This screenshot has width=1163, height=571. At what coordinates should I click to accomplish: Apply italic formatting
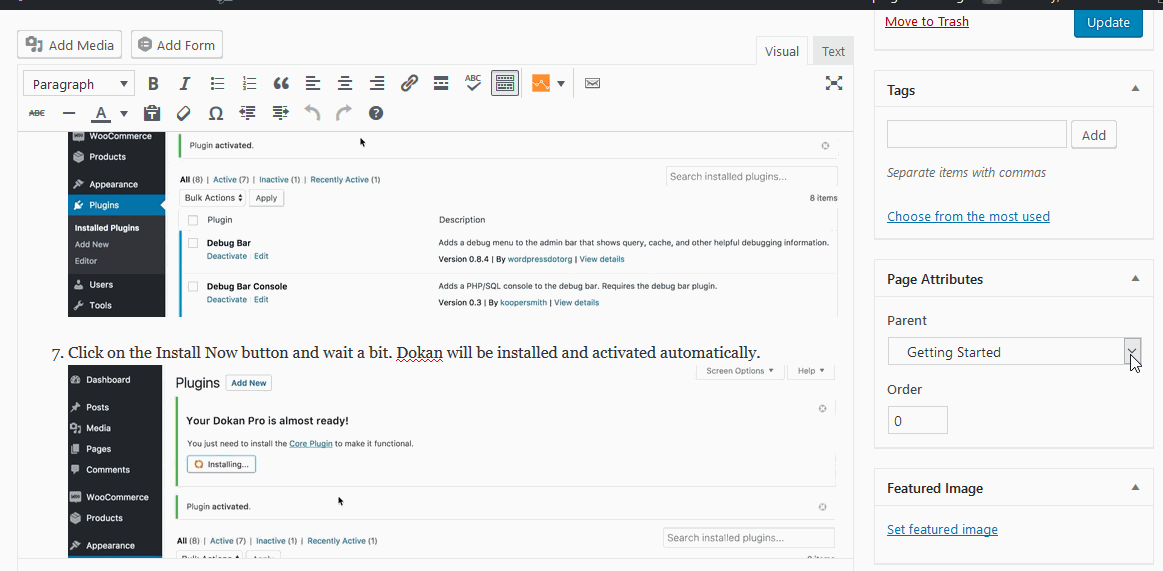185,84
